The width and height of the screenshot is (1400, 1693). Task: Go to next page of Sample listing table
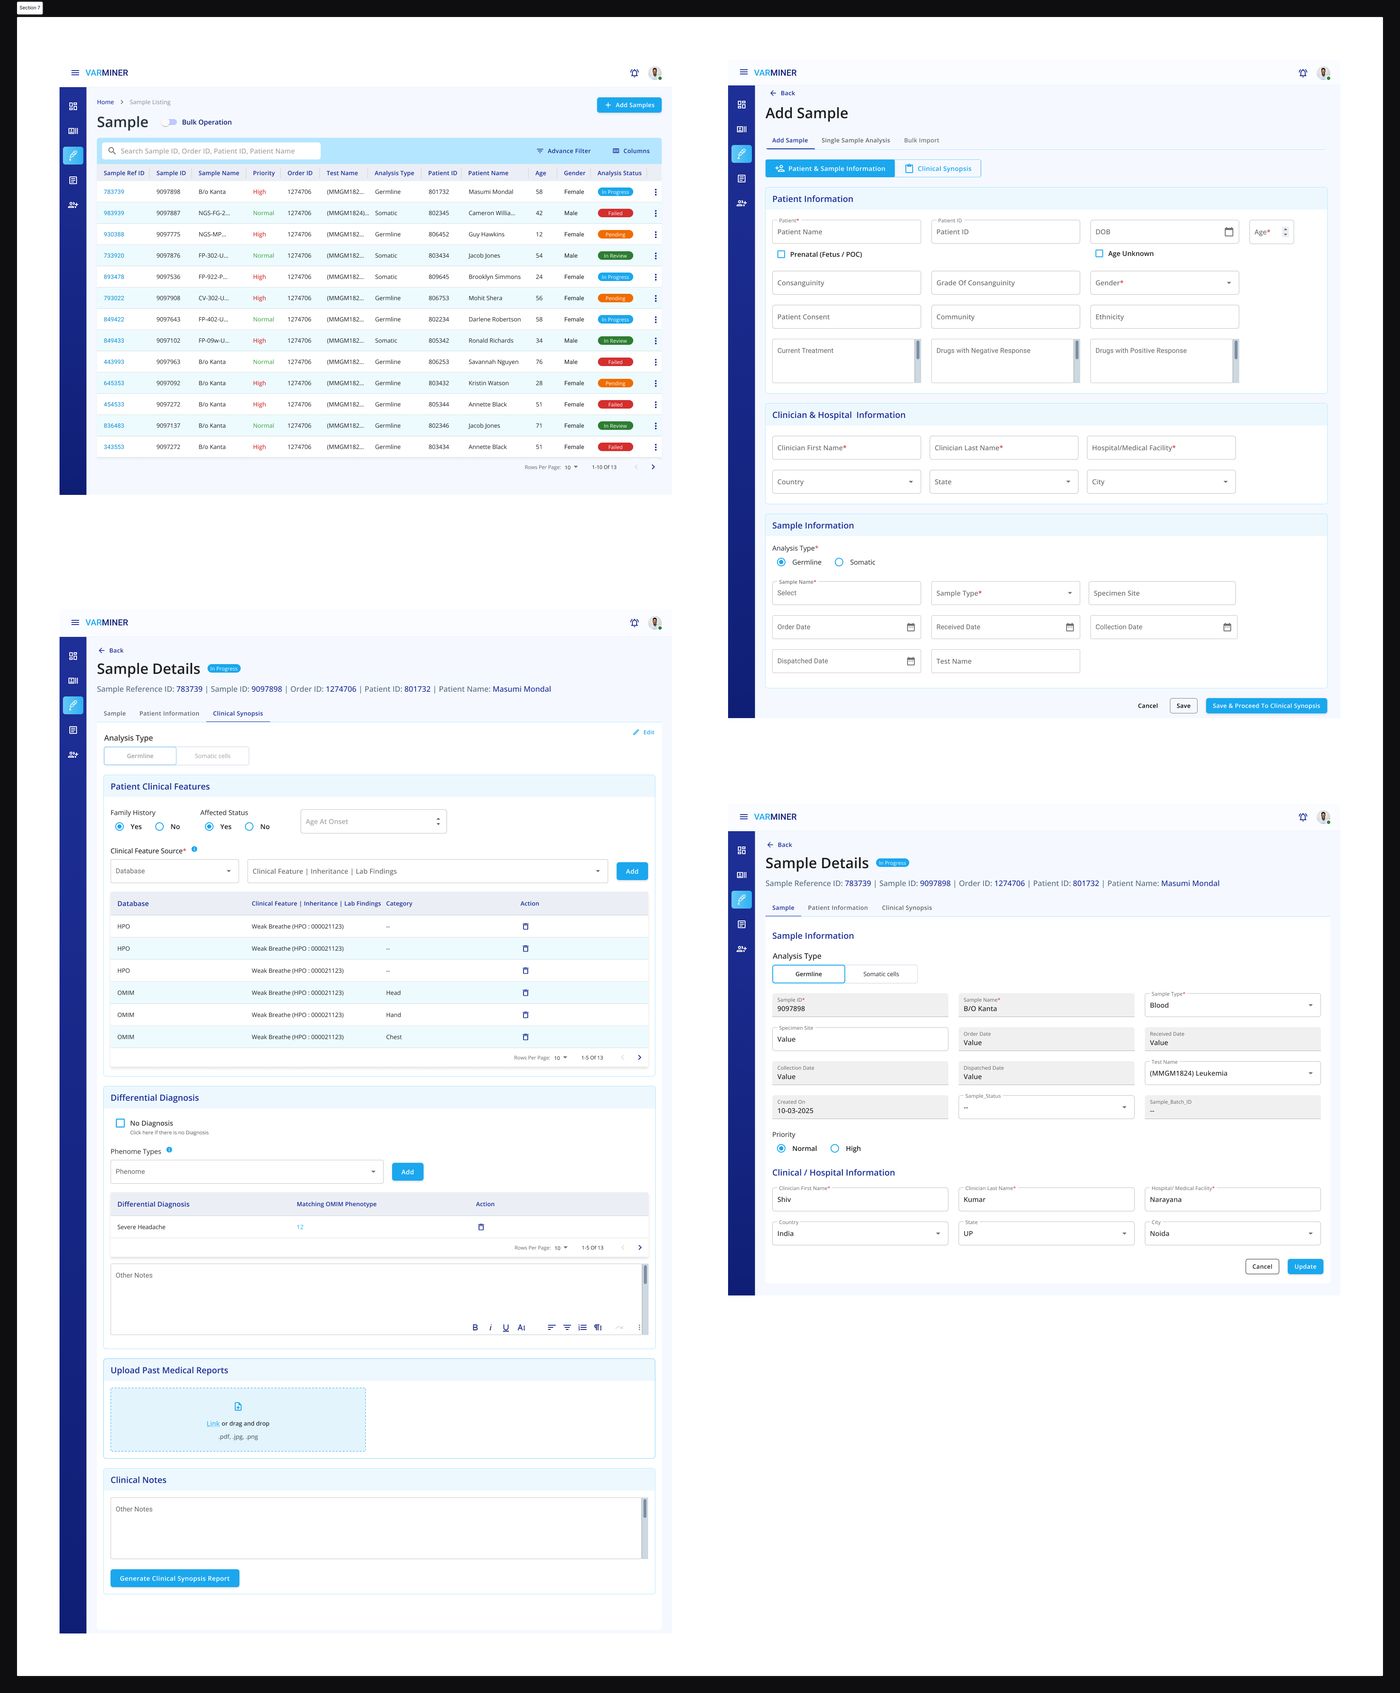[654, 467]
